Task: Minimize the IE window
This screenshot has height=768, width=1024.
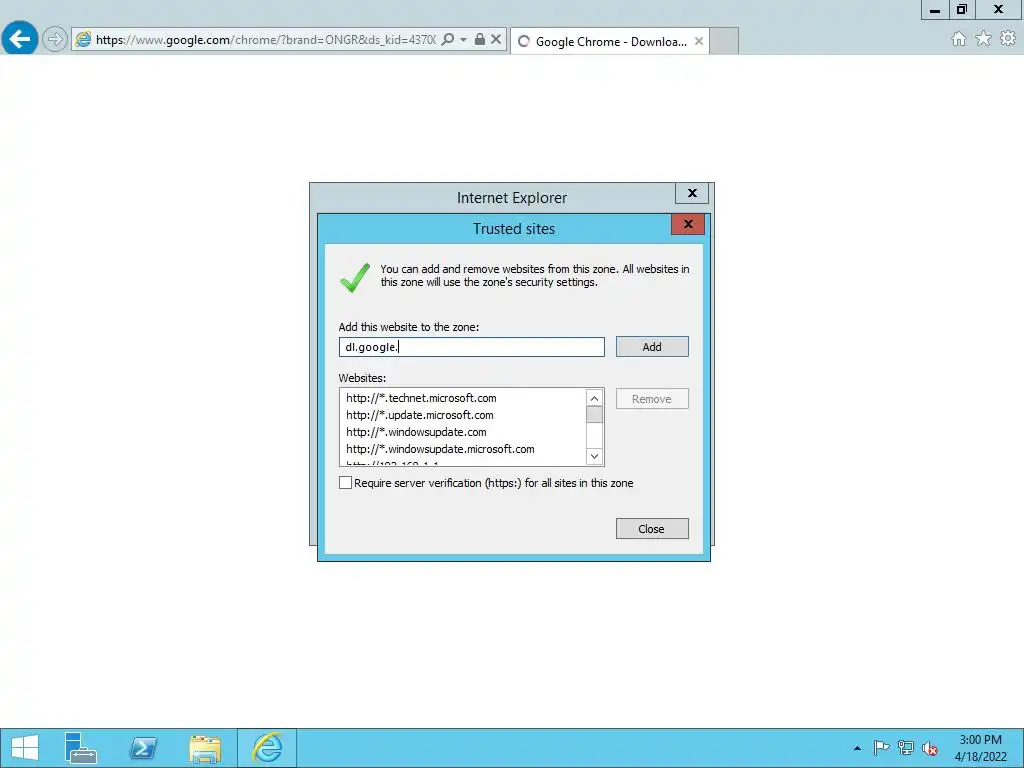Action: (935, 9)
